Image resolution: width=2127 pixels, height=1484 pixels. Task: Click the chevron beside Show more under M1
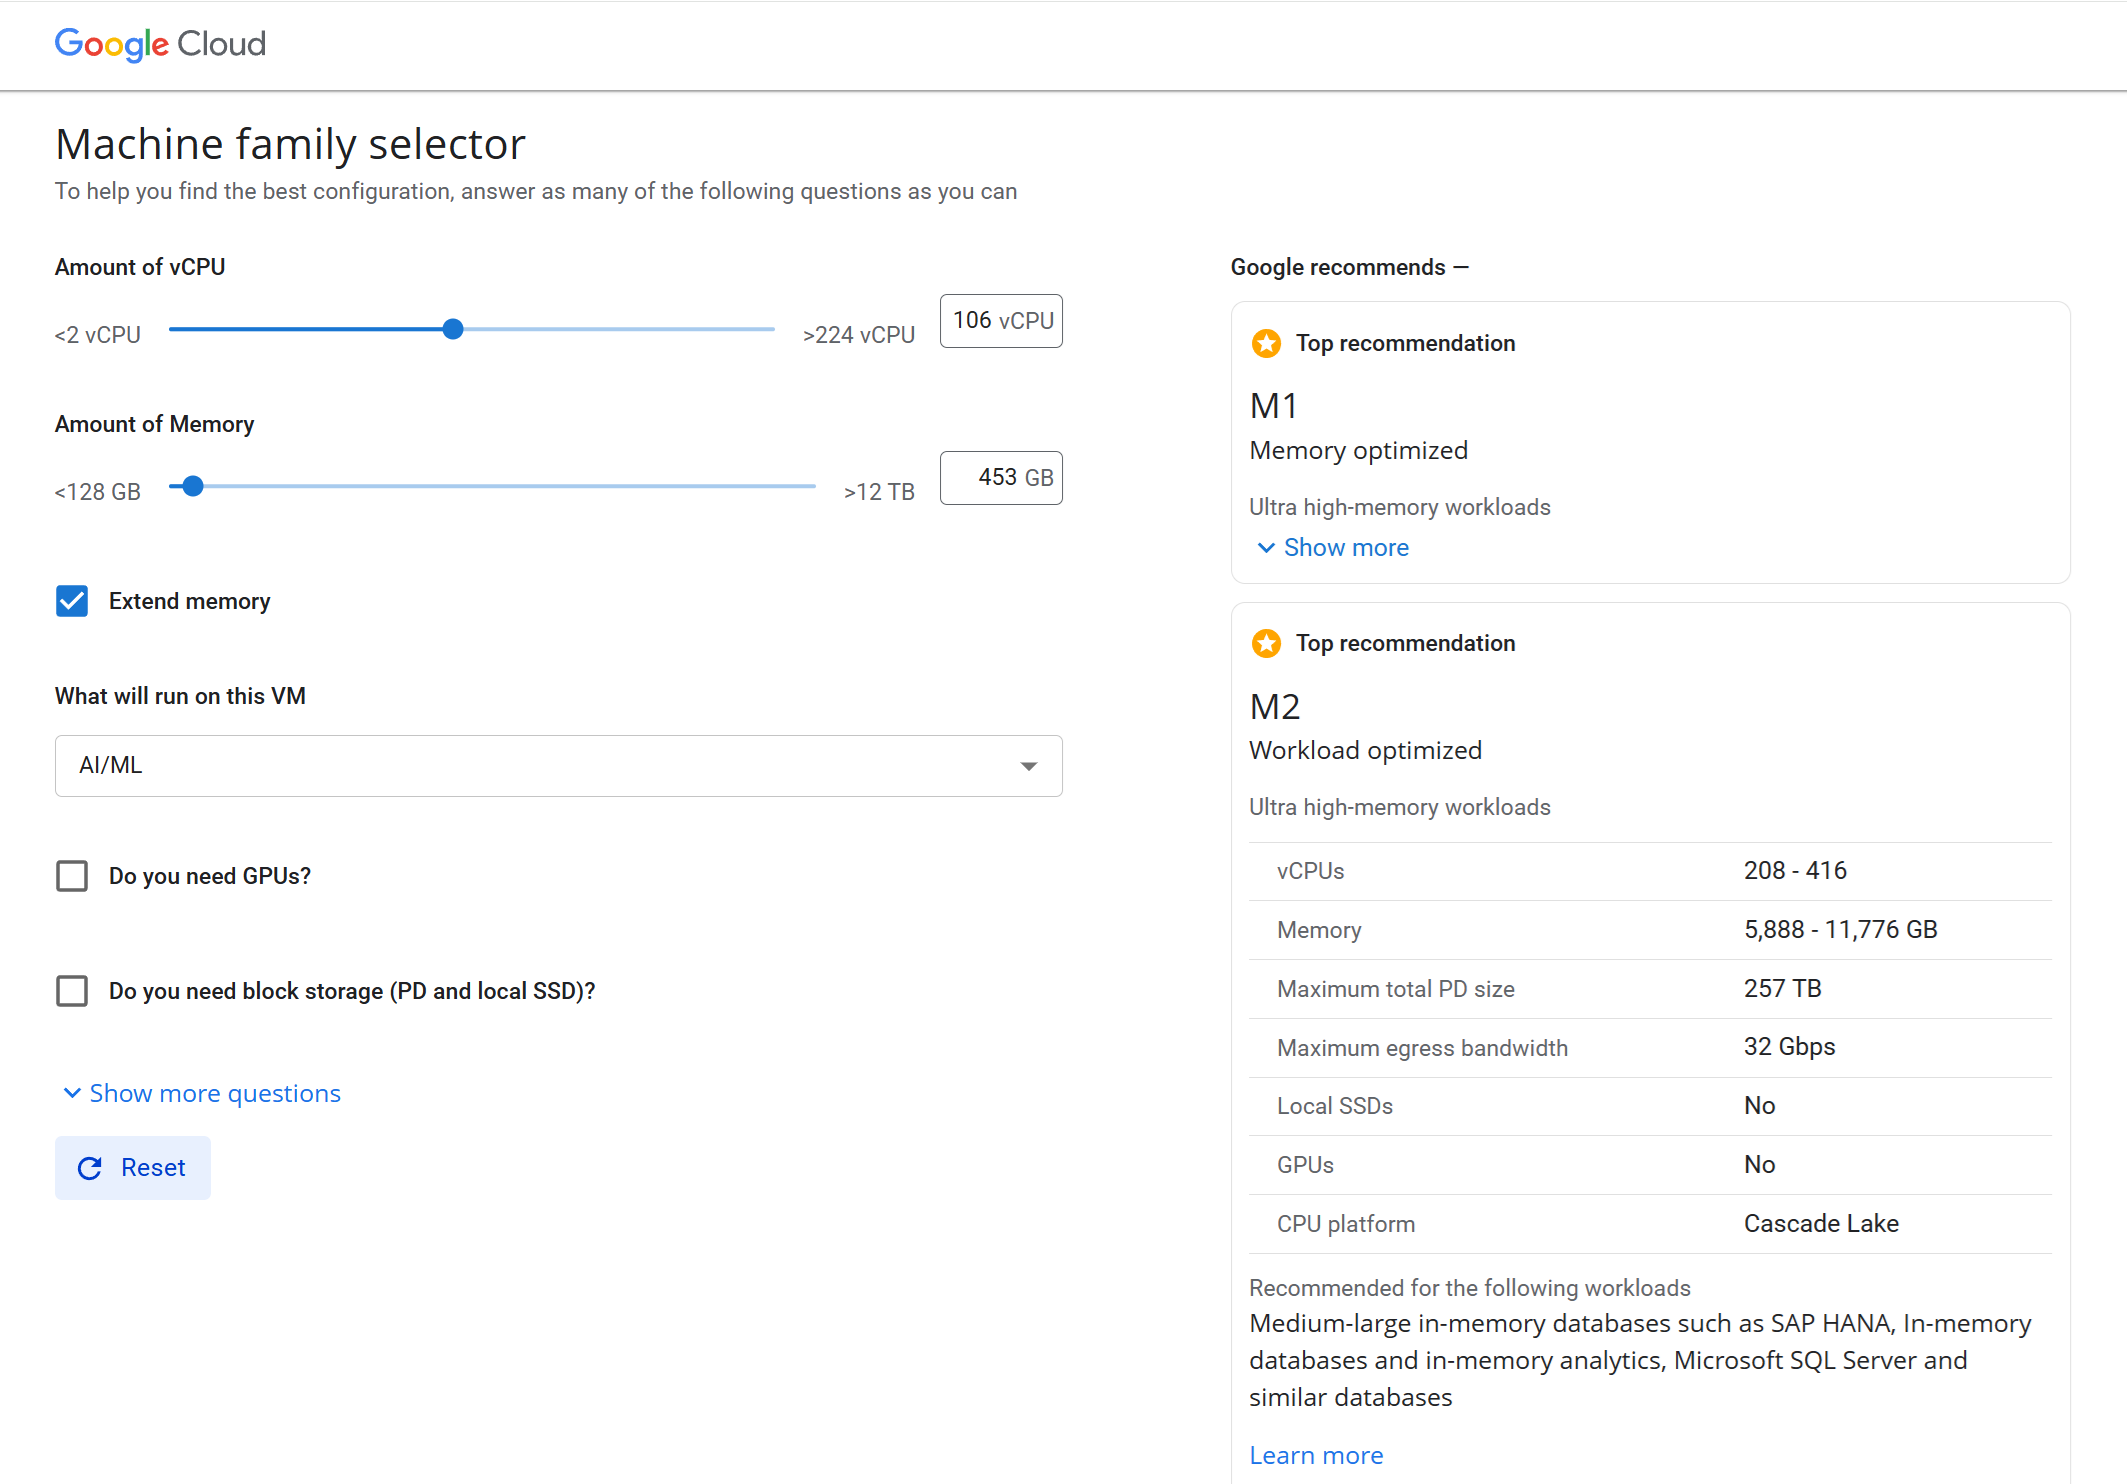[1265, 548]
